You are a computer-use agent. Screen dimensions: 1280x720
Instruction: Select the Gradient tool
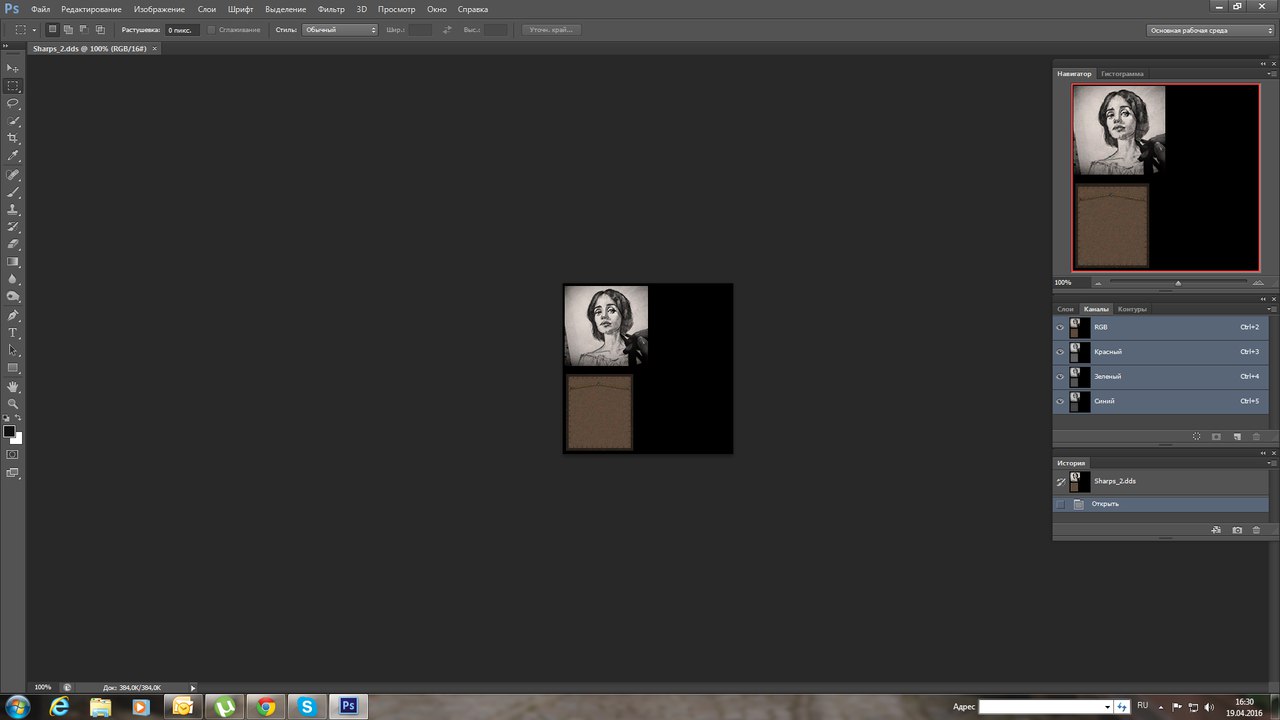[14, 262]
